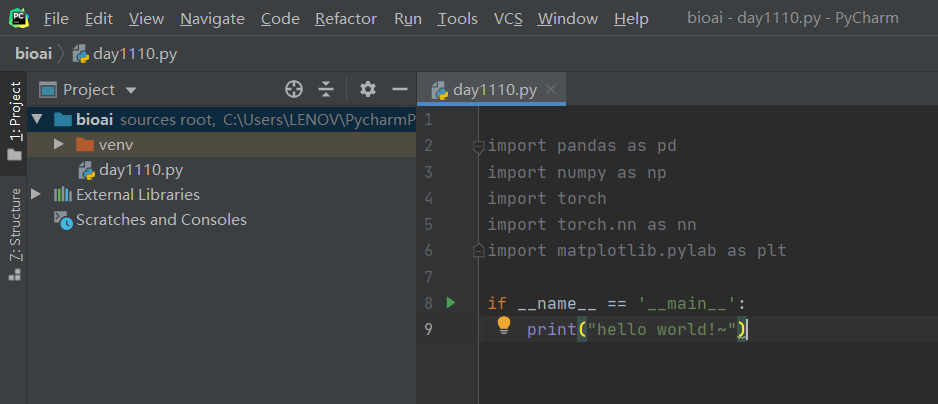Toggle the 1: Project tool window tab
Viewport: 938px width, 404px height.
[15, 121]
